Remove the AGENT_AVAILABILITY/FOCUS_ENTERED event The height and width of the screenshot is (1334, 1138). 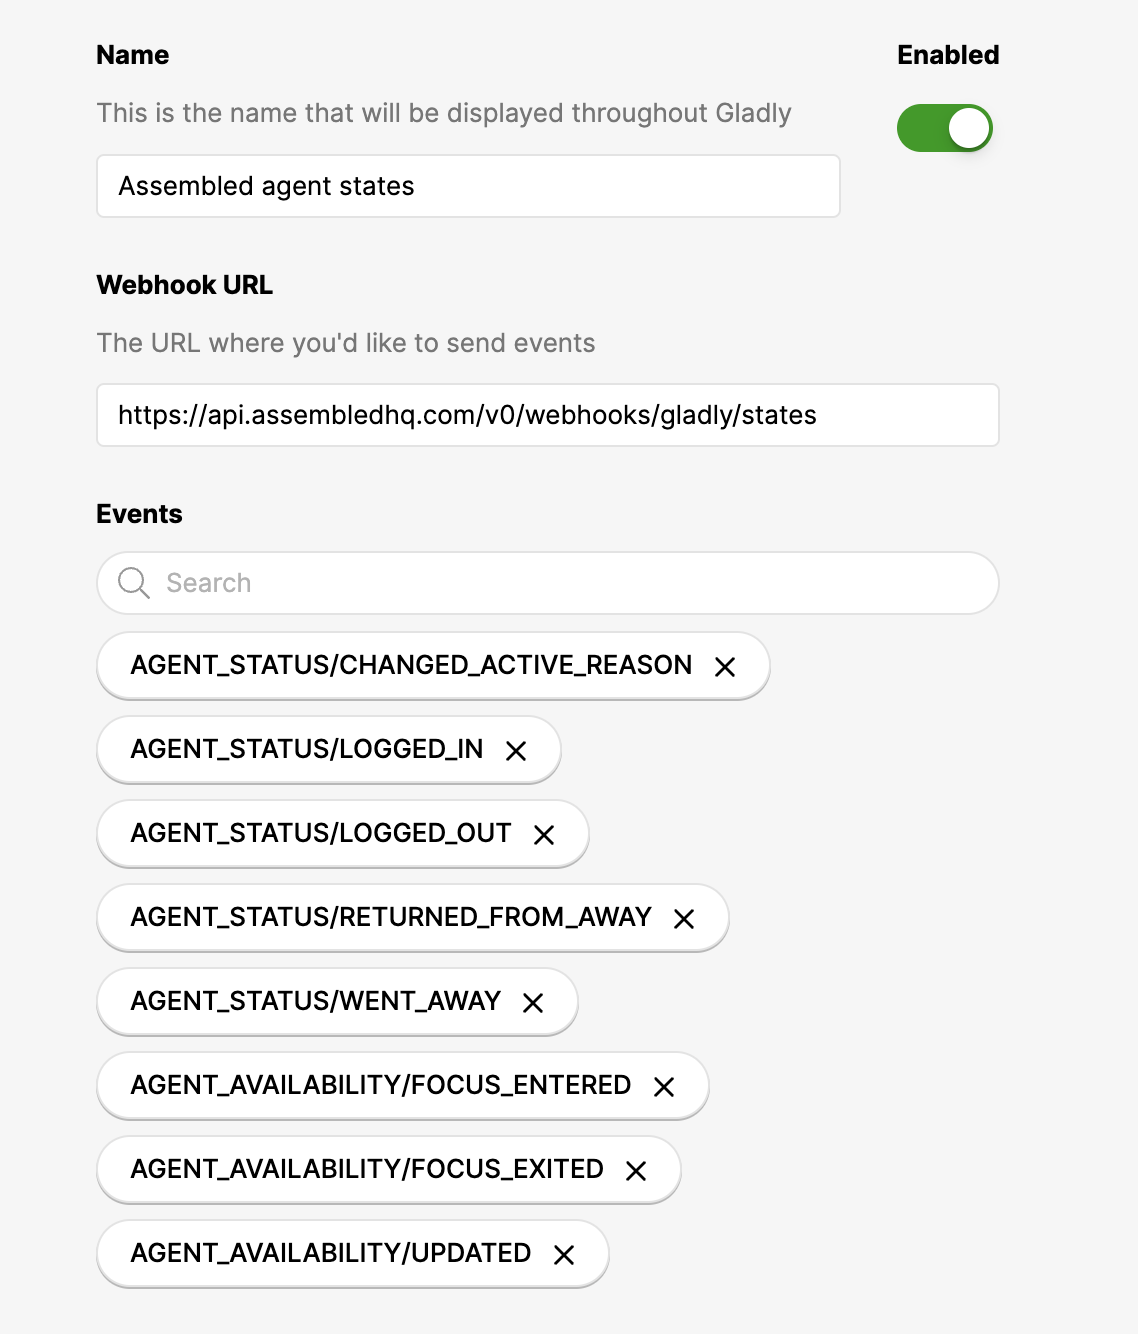[664, 1087]
